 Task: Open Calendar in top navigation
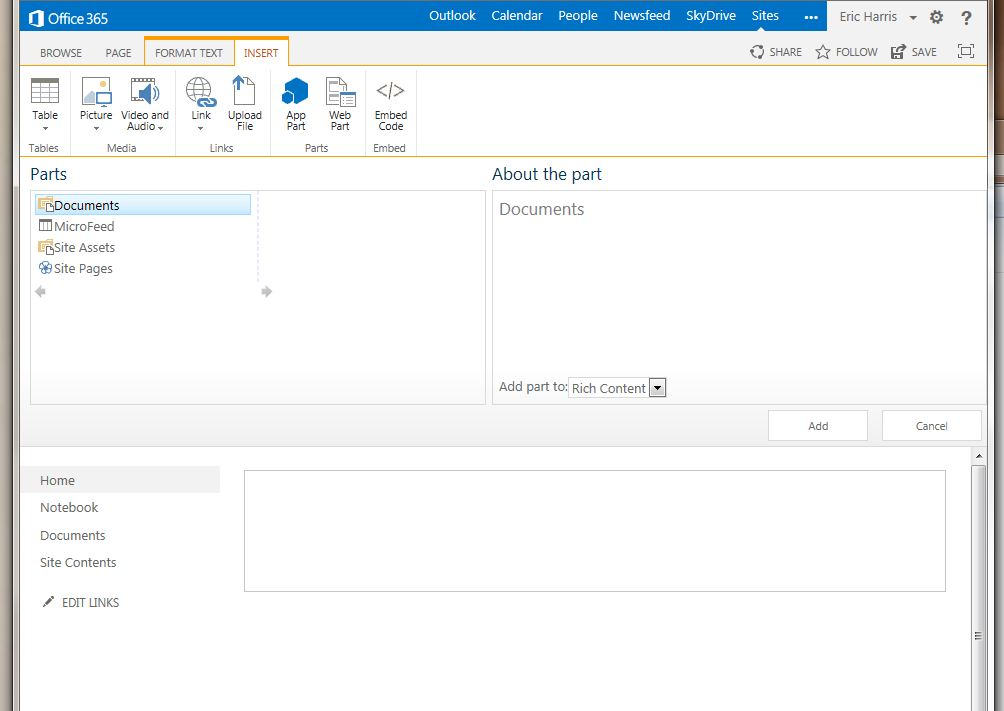(517, 16)
